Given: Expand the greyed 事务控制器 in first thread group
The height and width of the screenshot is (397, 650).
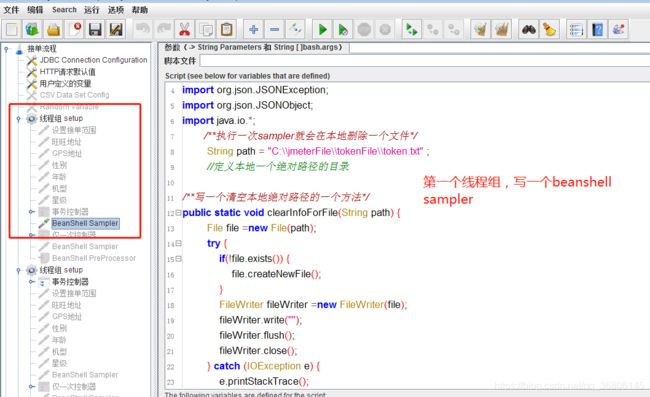Looking at the screenshot, I should click(x=31, y=212).
